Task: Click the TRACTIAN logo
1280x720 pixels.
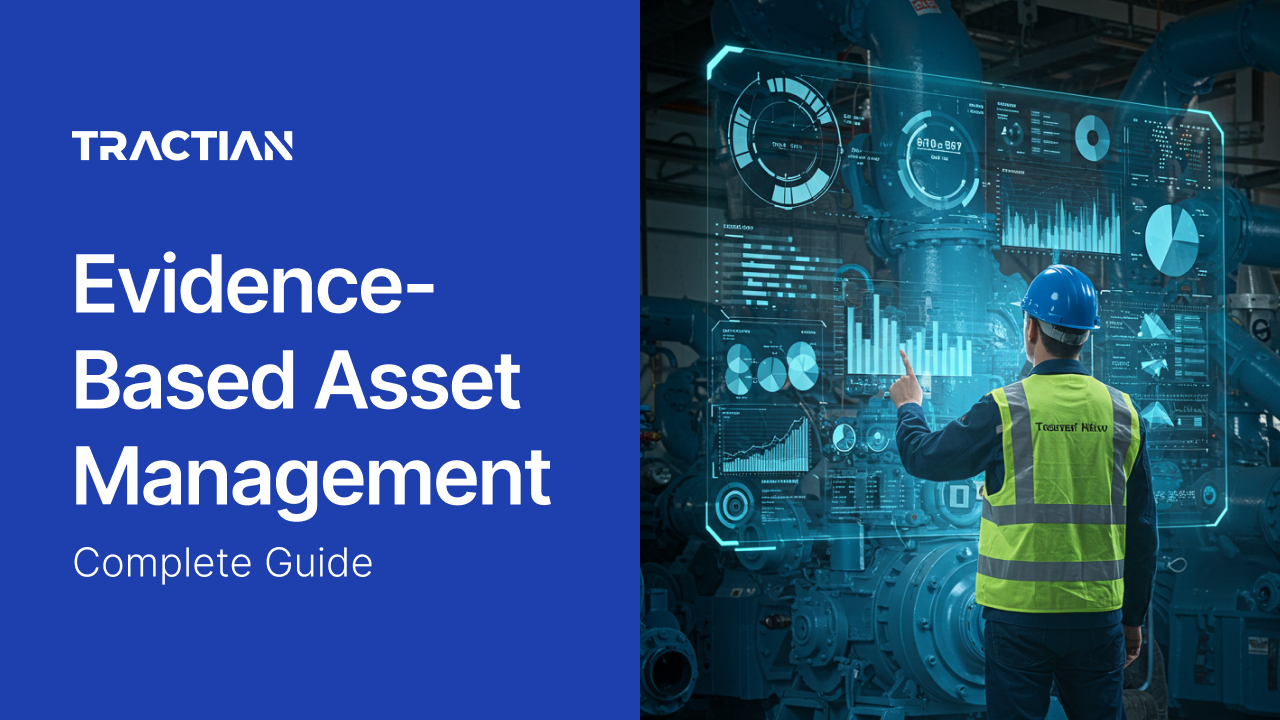Action: [183, 145]
